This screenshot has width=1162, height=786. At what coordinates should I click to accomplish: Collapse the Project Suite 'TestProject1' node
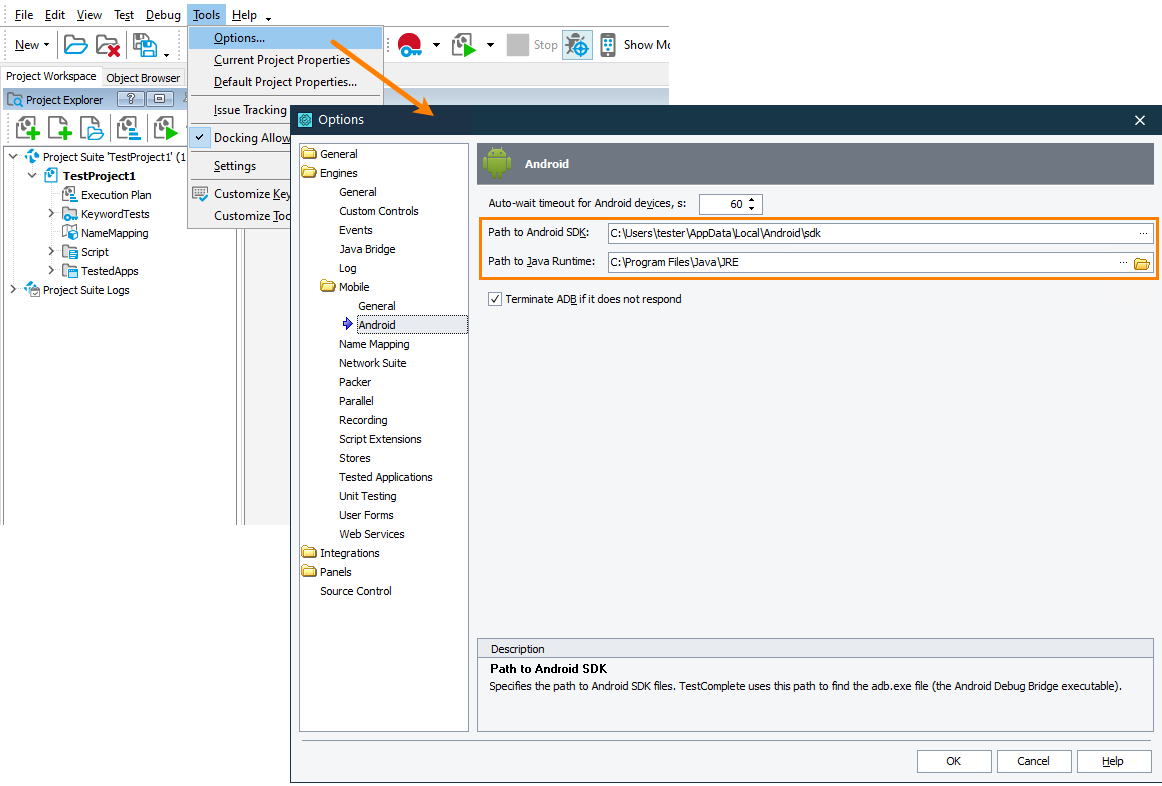[13, 156]
